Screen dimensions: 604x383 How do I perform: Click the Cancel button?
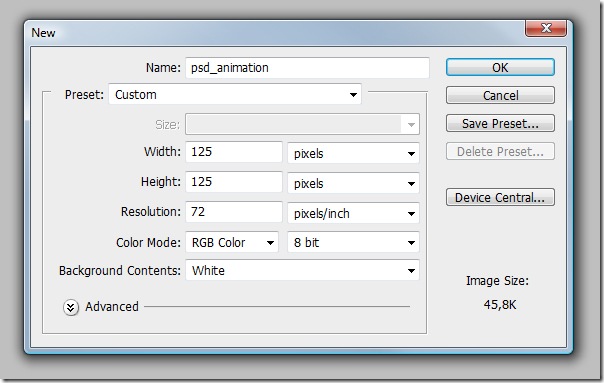[x=500, y=95]
